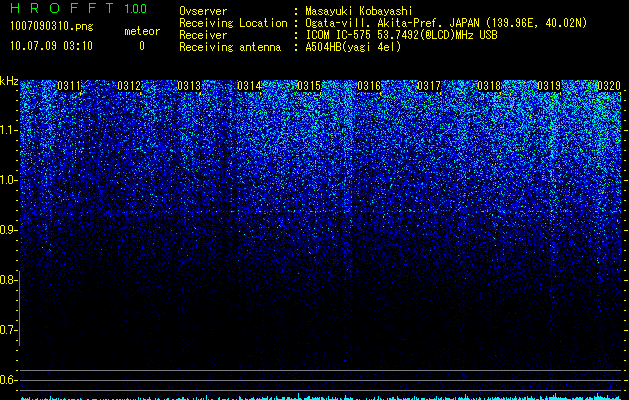The width and height of the screenshot is (629, 400).
Task: Click the 0319 time marker
Action: click(x=549, y=86)
